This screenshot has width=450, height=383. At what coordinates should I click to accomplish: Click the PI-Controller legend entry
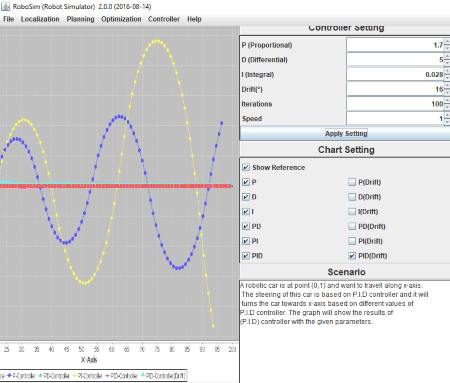tap(88, 376)
